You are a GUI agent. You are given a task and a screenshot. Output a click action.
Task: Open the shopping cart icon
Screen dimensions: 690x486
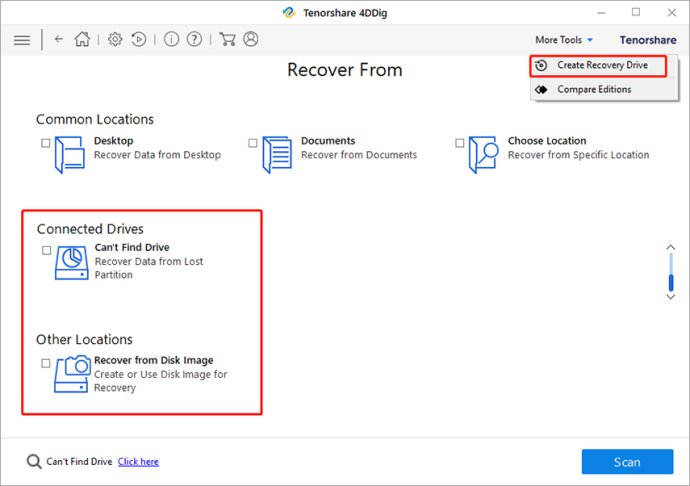point(227,39)
